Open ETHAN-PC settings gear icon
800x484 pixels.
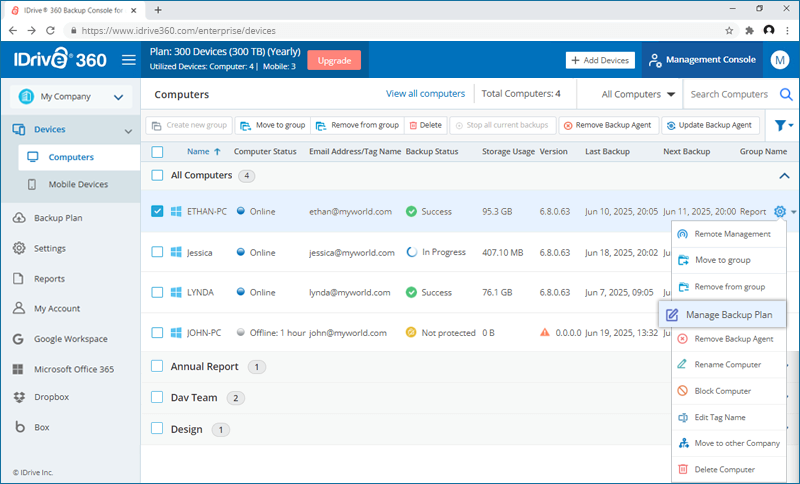pyautogui.click(x=780, y=212)
